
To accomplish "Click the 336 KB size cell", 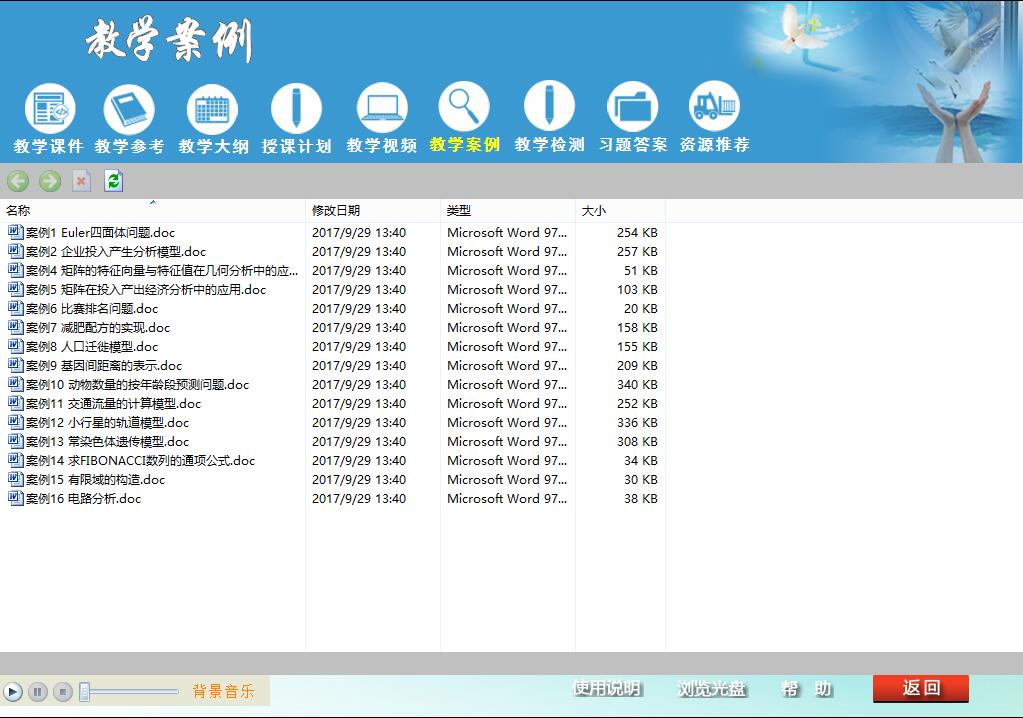I will (637, 422).
